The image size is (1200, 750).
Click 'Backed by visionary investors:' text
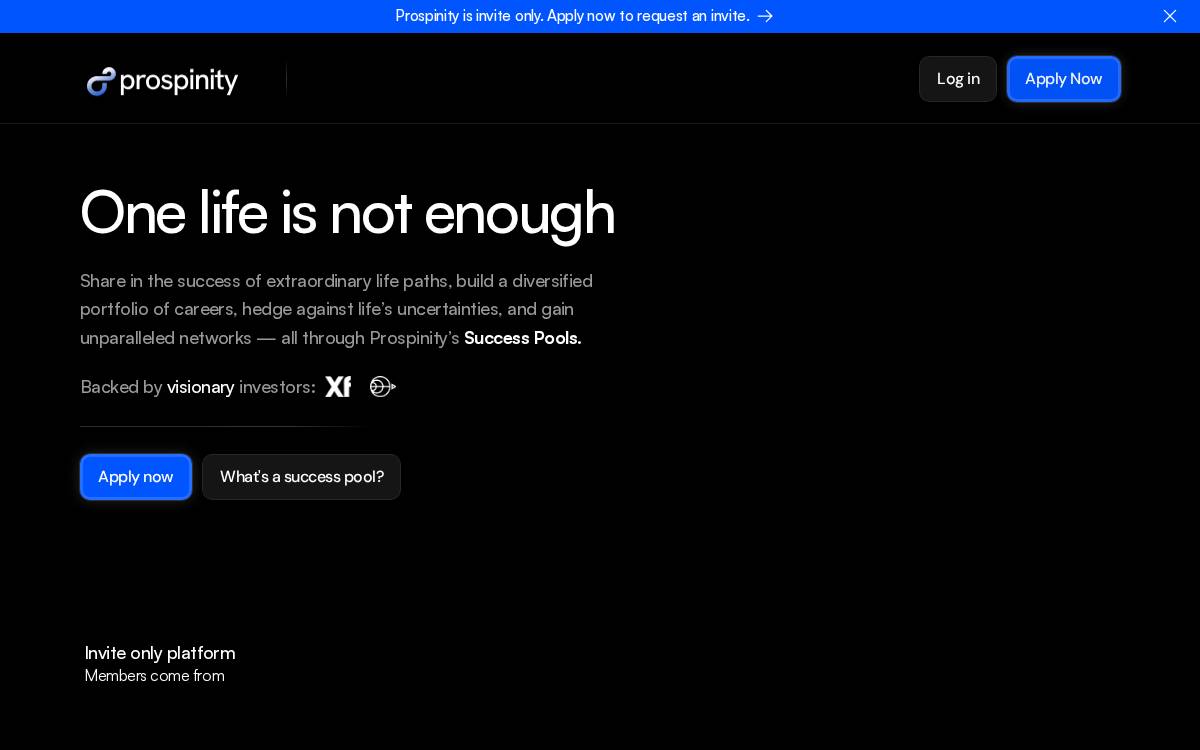click(x=198, y=387)
